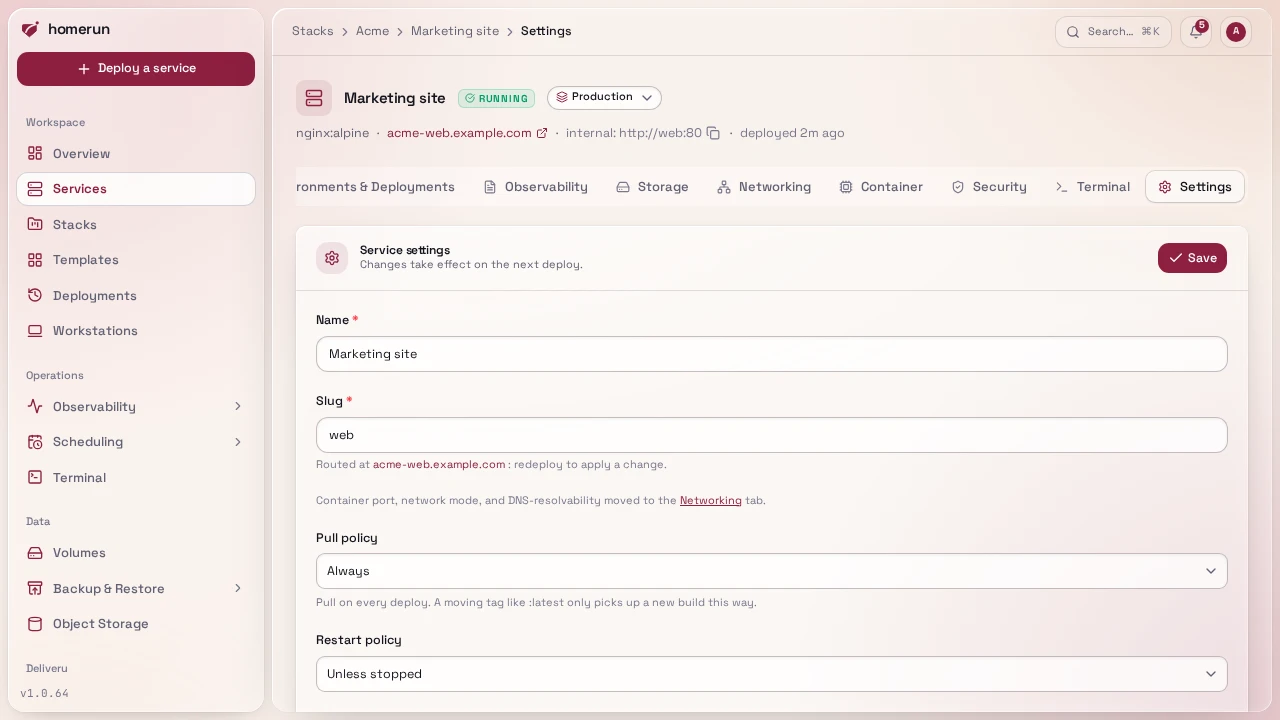
Task: Follow the Networking link in the note
Action: (x=711, y=500)
